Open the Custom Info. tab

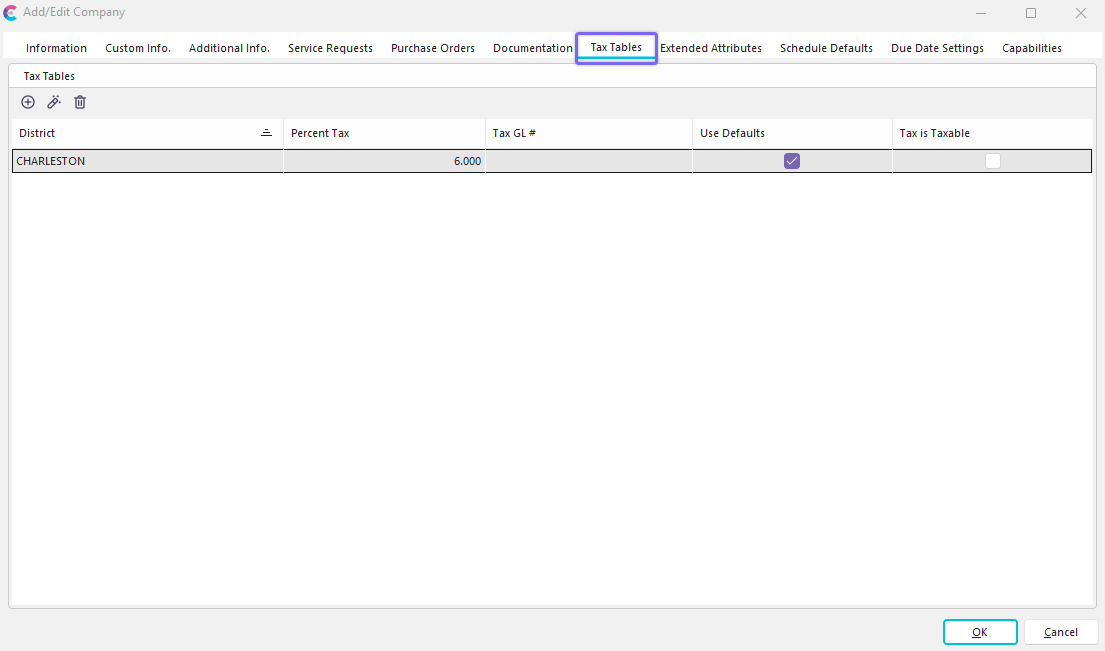(x=138, y=48)
